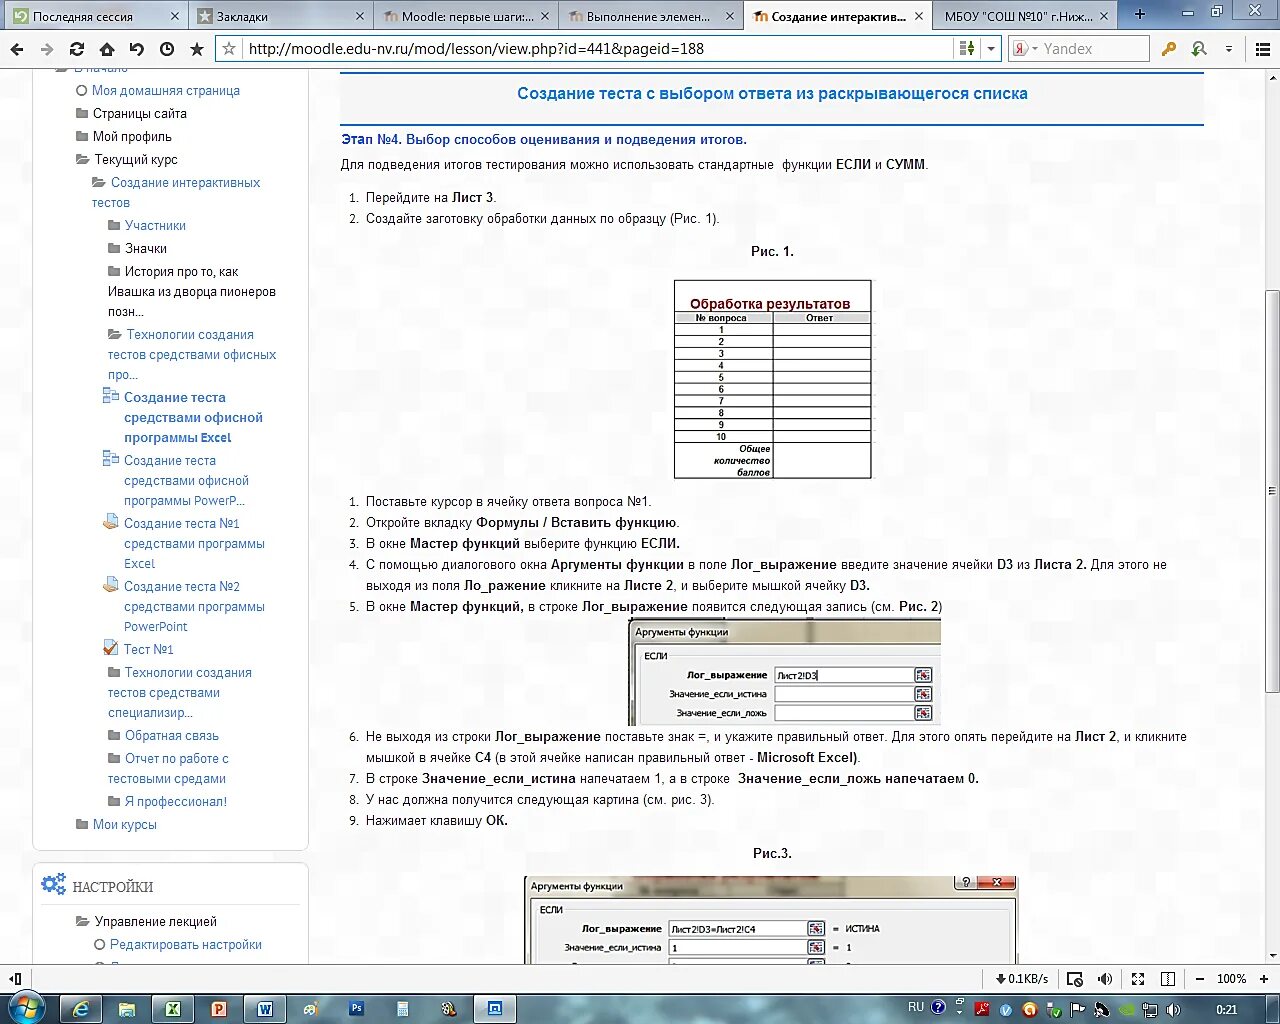Open Моя домашняя страница link
Image resolution: width=1280 pixels, height=1024 pixels.
166,90
